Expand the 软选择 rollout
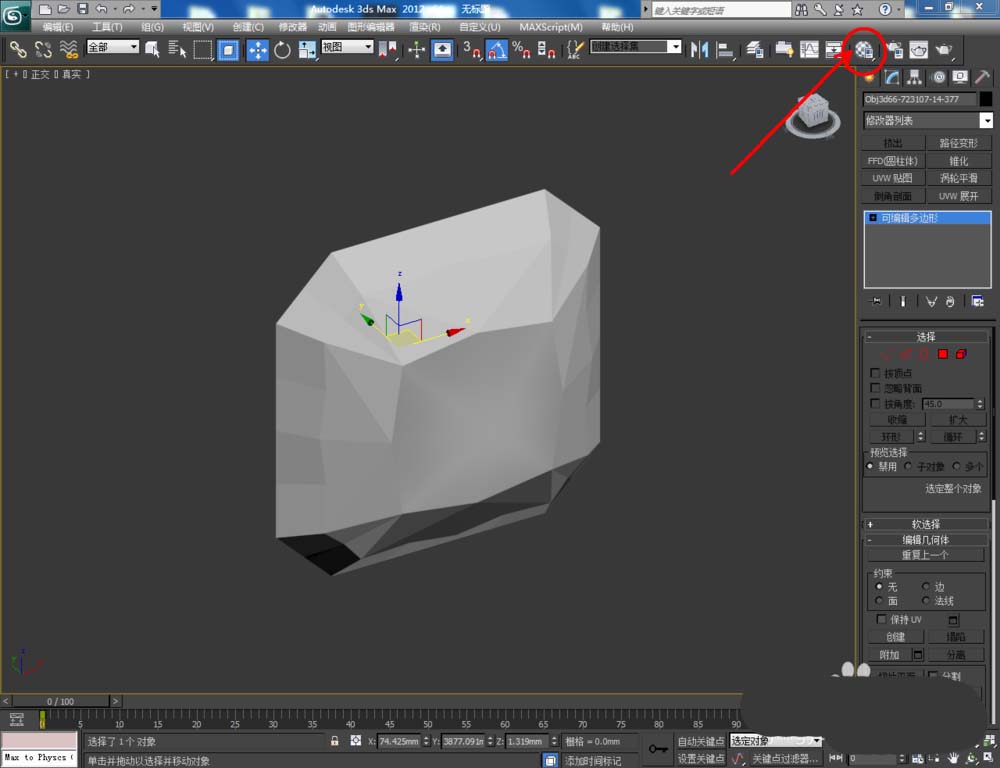Image resolution: width=1000 pixels, height=768 pixels. pyautogui.click(x=925, y=524)
